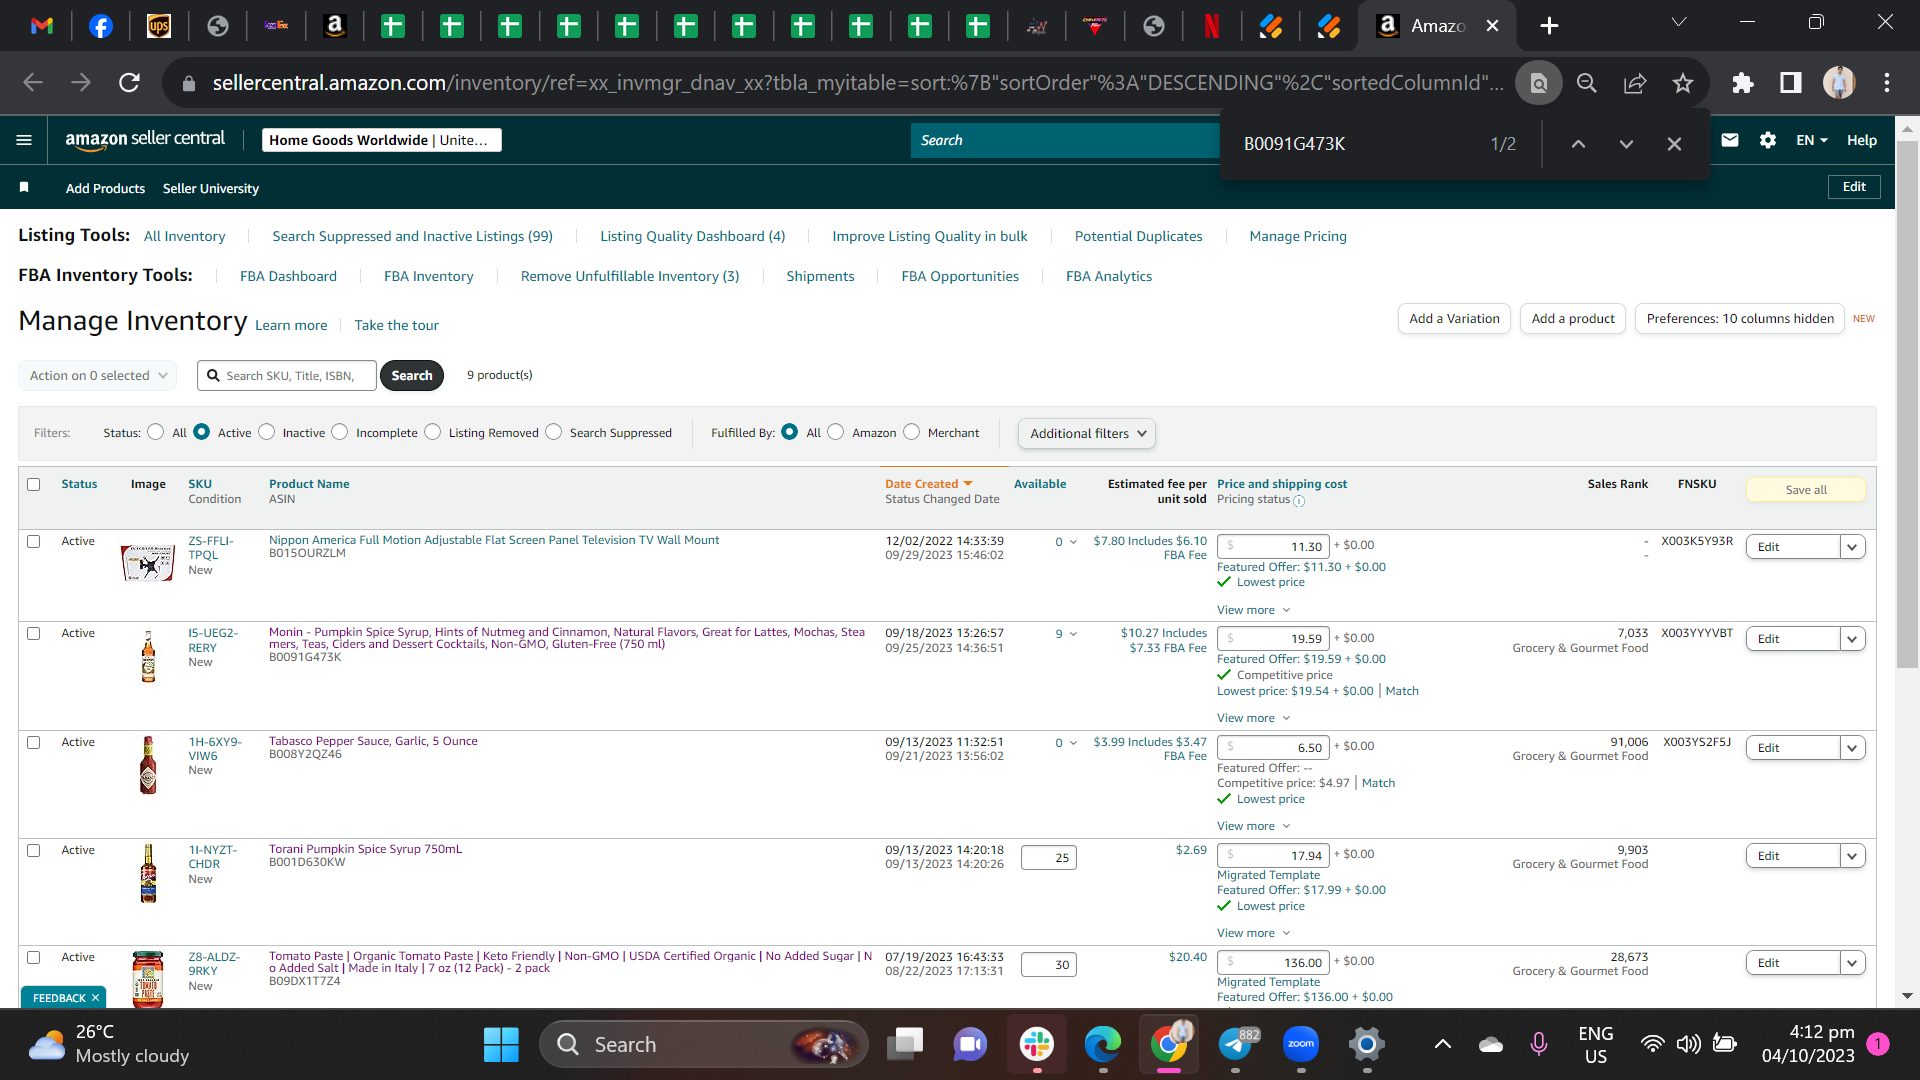
Task: Select the Inactive status filter
Action: (266, 432)
